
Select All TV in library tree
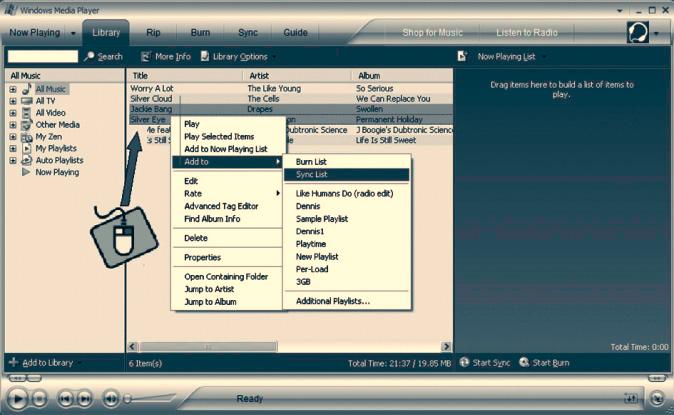pos(45,101)
